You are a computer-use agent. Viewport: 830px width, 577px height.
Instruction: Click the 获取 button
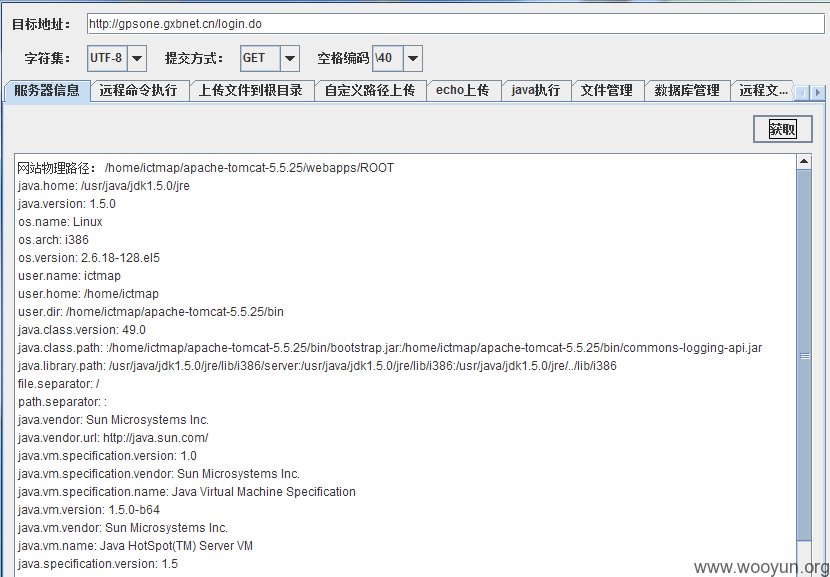[x=782, y=129]
